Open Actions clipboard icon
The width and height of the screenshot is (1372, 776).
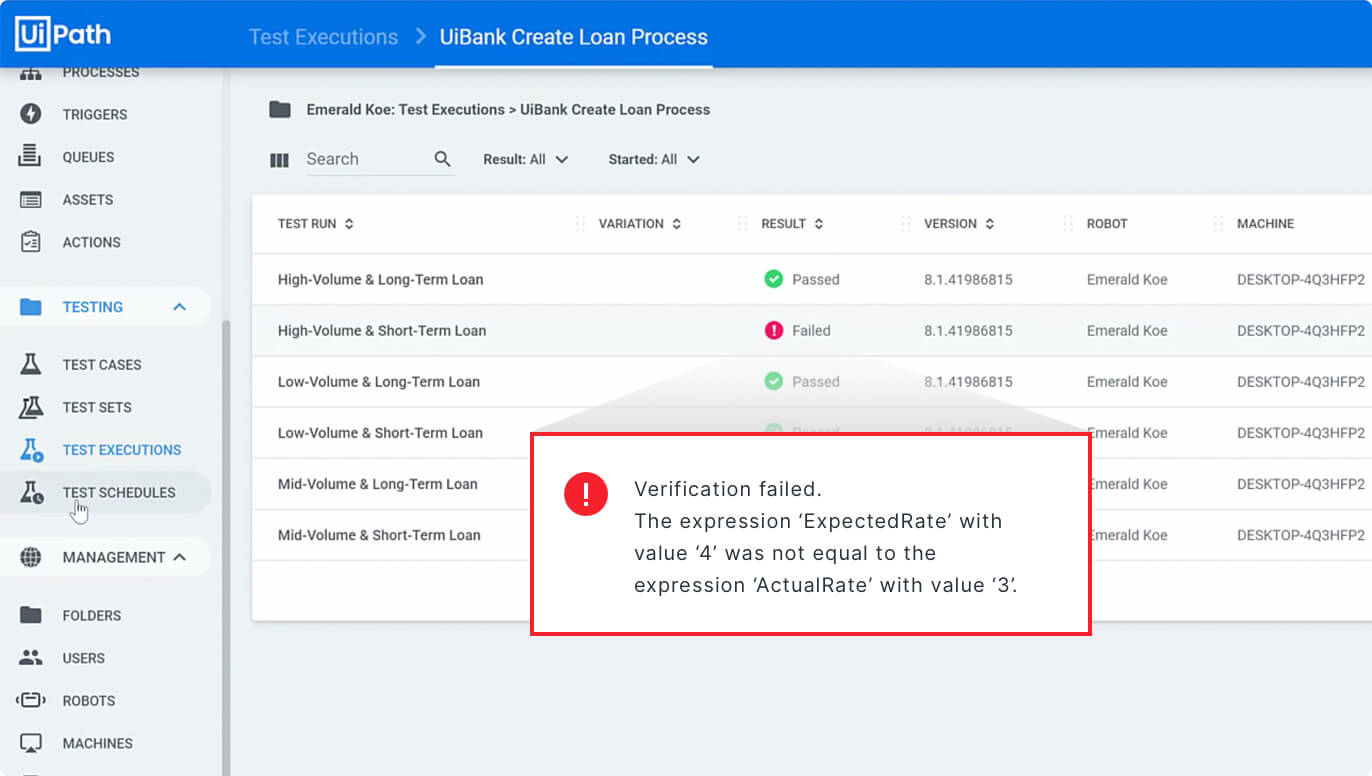coord(31,242)
